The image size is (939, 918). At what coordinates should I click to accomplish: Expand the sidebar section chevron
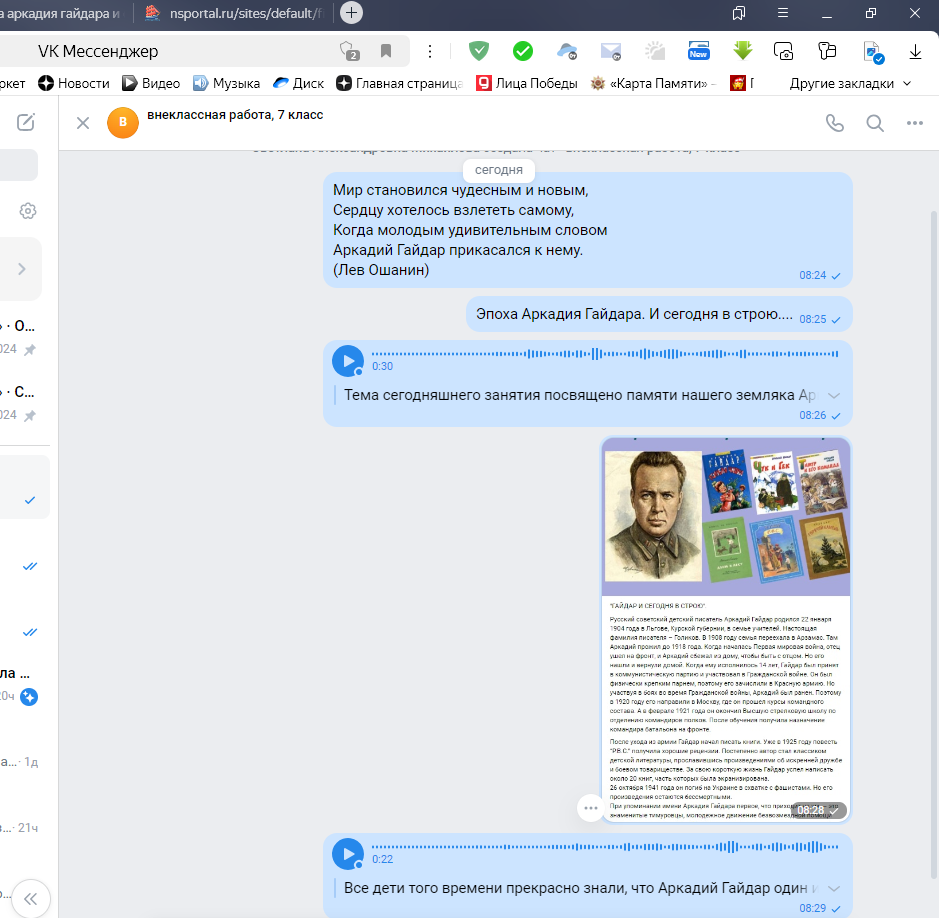coord(22,269)
